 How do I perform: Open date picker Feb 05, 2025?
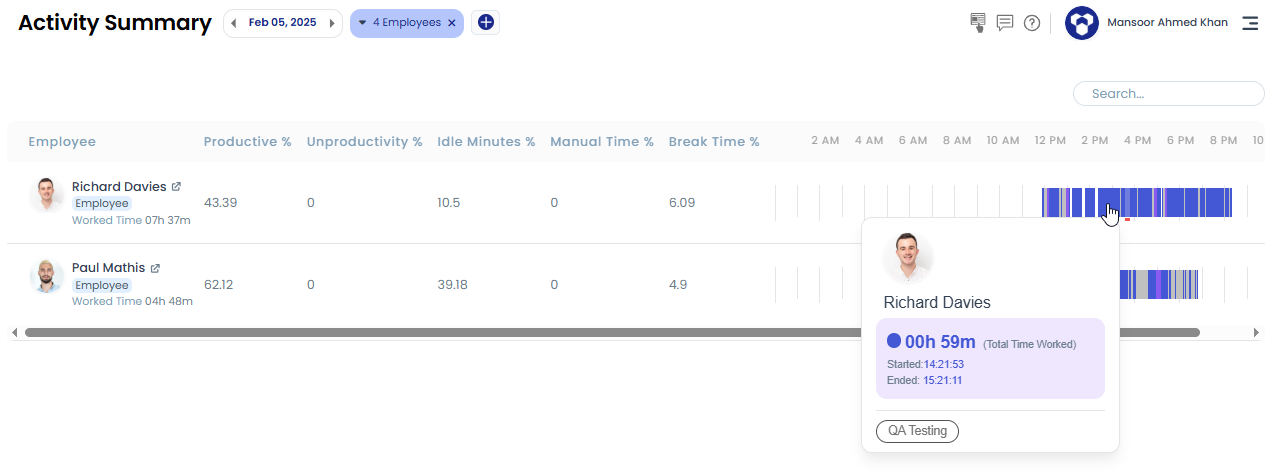[282, 23]
